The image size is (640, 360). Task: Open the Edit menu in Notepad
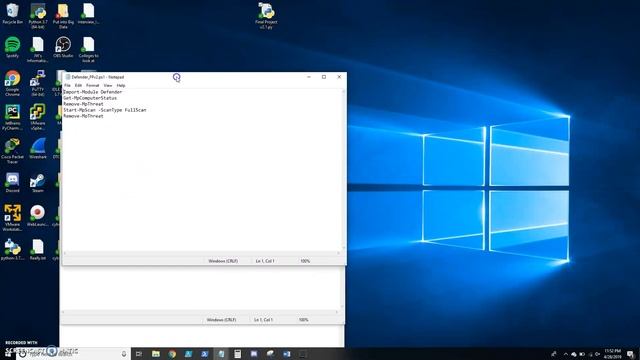pos(78,85)
